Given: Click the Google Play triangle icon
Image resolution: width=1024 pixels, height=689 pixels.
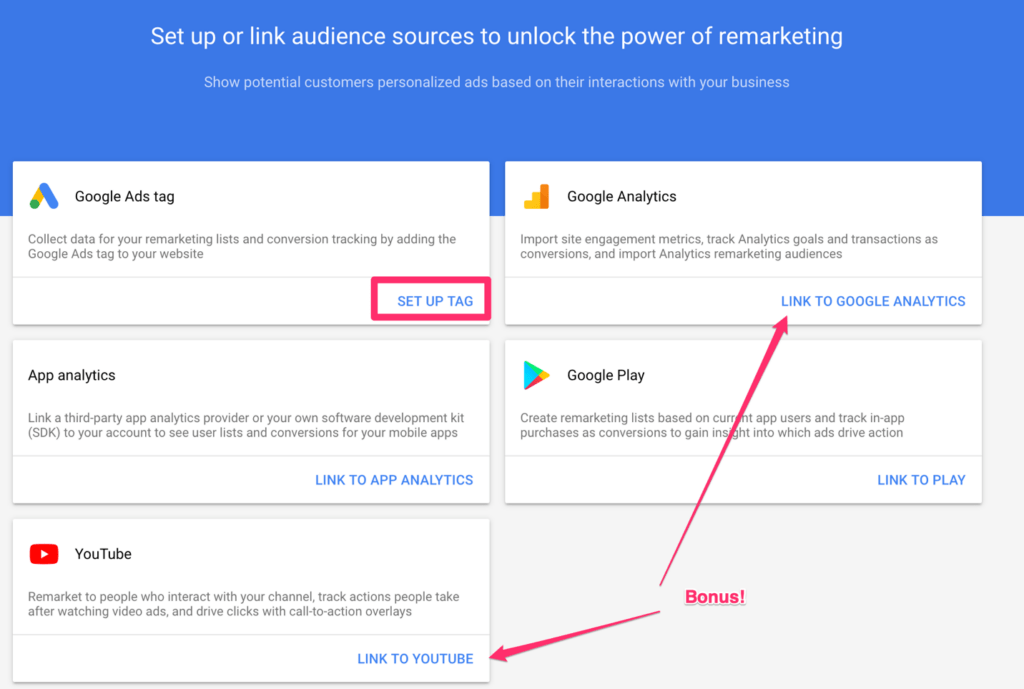Looking at the screenshot, I should click(536, 375).
